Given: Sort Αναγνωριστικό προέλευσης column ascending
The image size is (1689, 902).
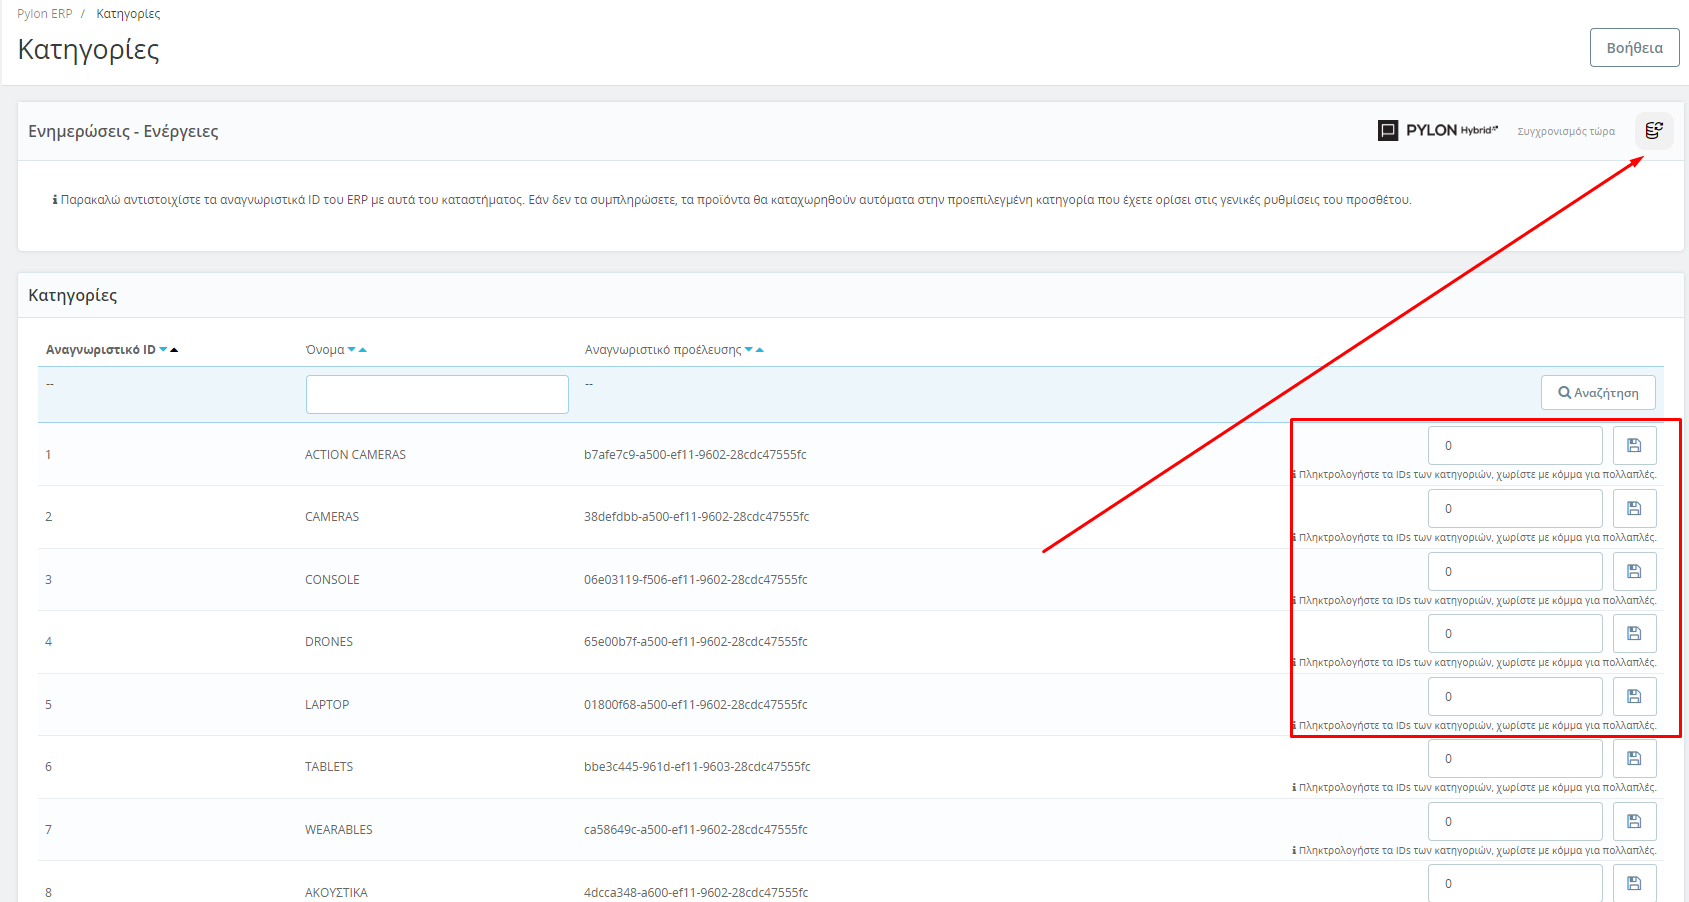Looking at the screenshot, I should (x=760, y=350).
